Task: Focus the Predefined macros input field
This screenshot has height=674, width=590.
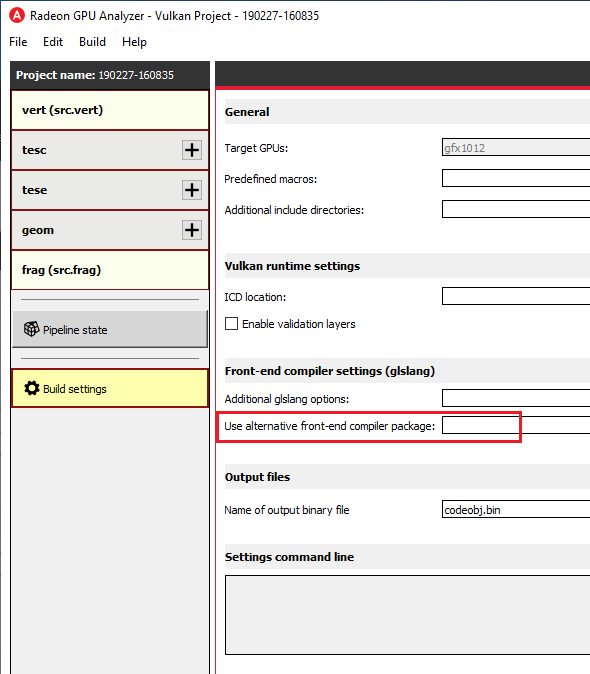Action: [516, 178]
